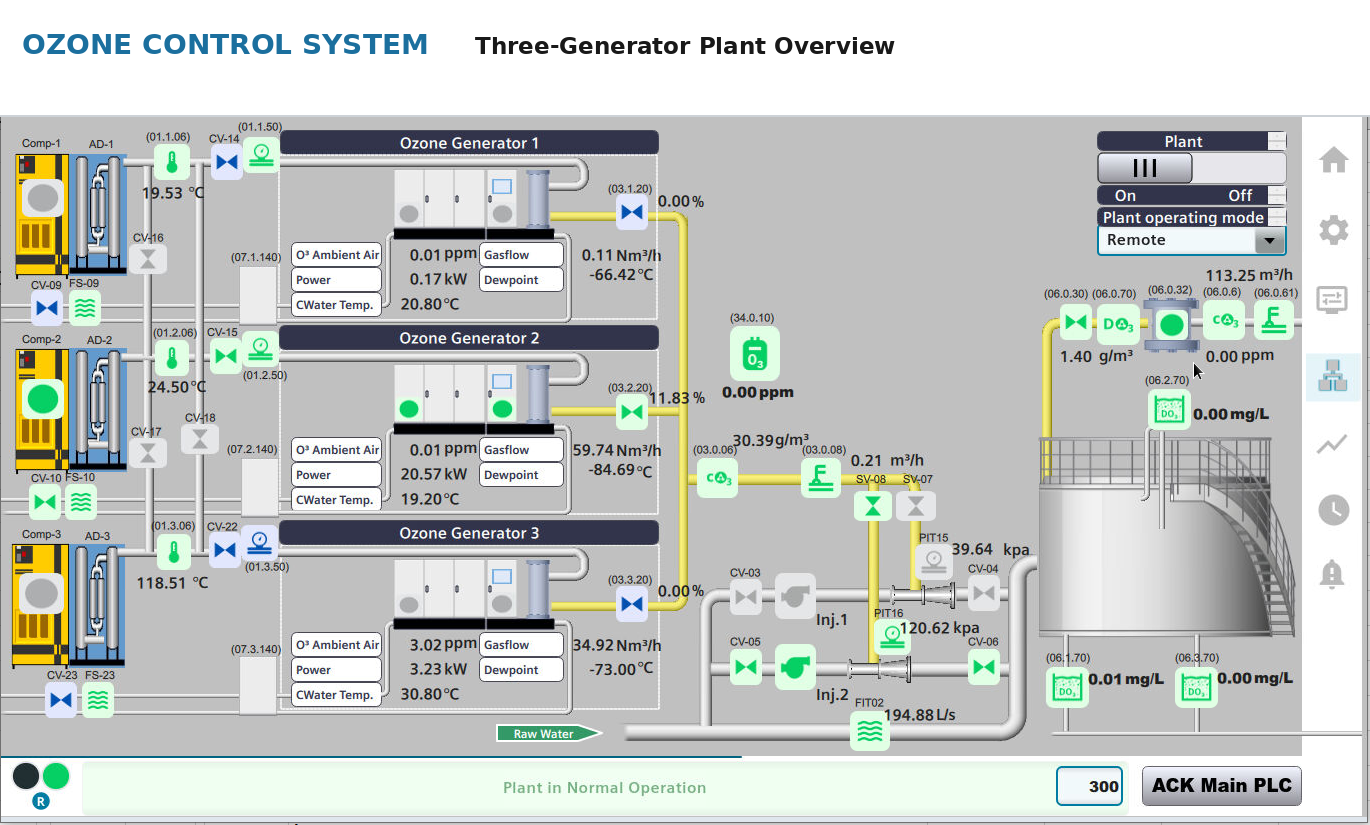Viewport: 1370px width, 825px height.
Task: Select control valve CV-14 icon
Action: click(x=226, y=161)
